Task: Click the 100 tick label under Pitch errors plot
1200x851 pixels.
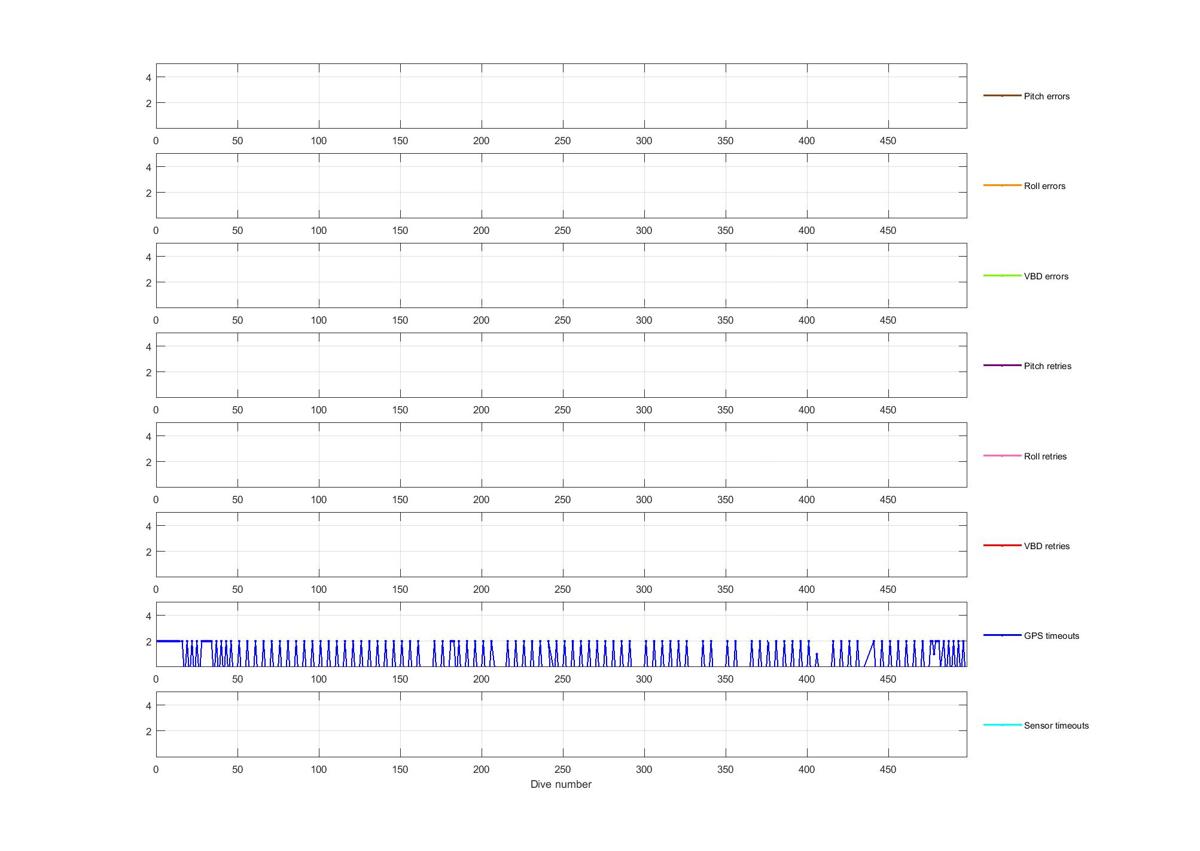Action: coord(319,141)
